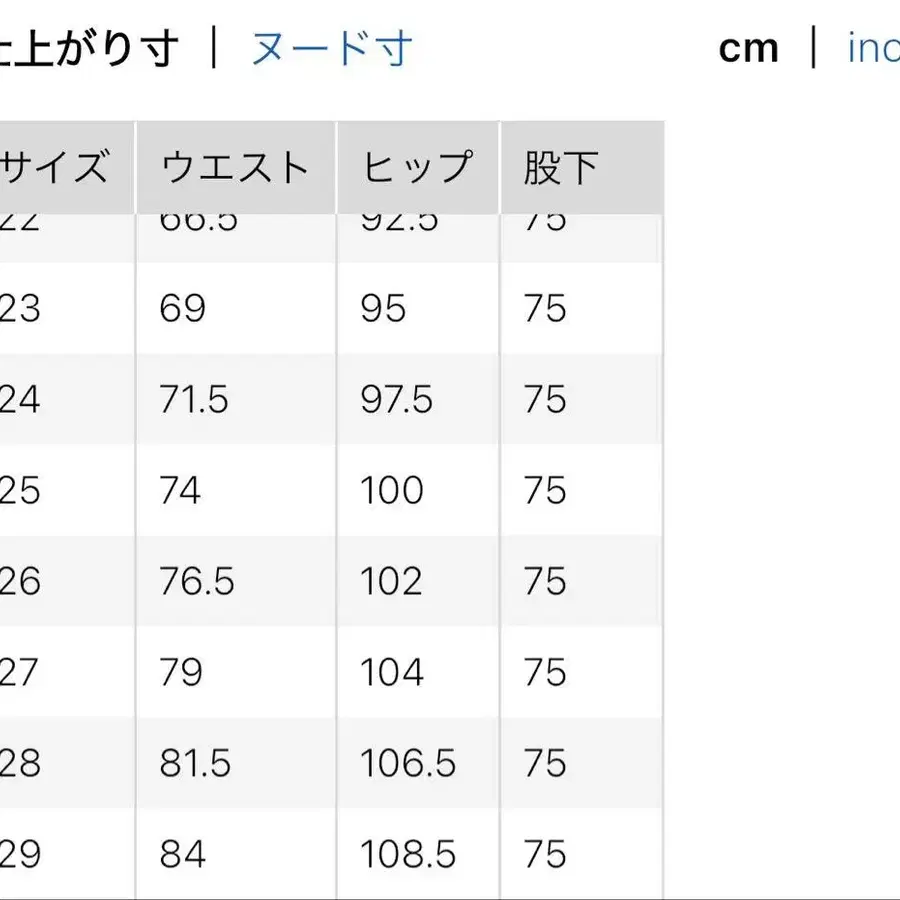Click the separator between cm and inch
Screen dimensions: 900x900
(812, 47)
